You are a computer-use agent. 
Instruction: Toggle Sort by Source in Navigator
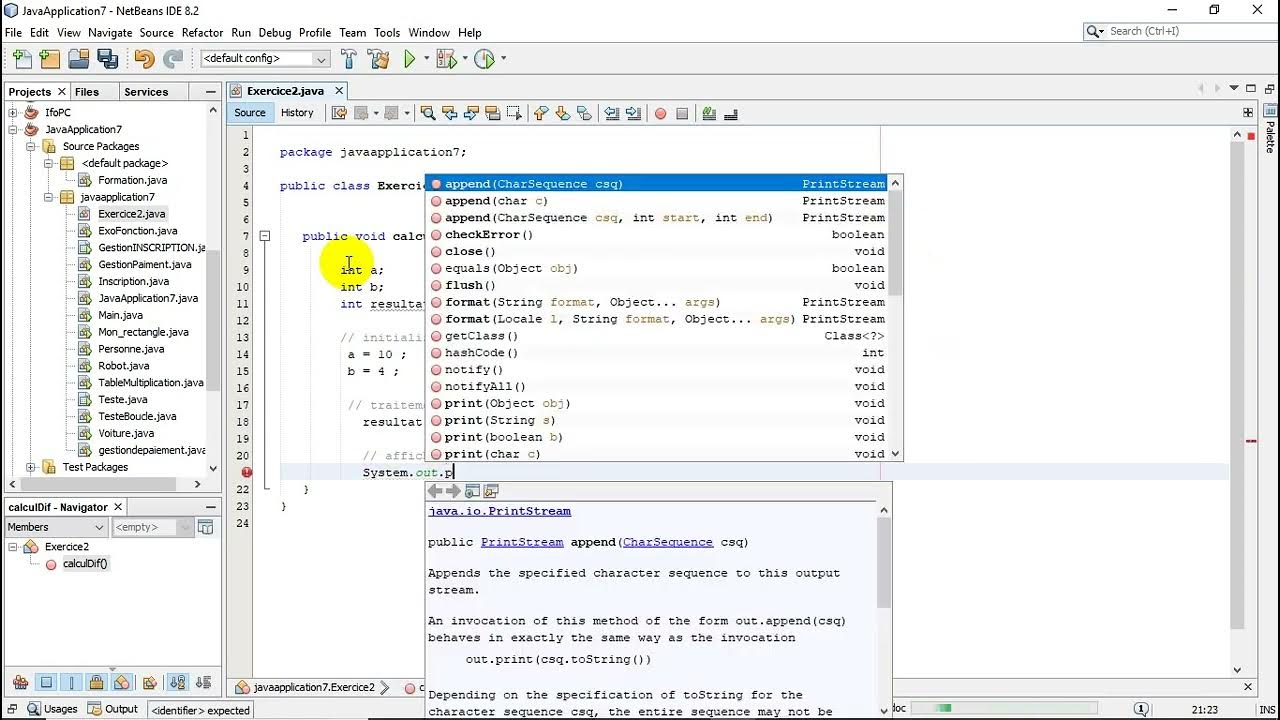[x=202, y=683]
